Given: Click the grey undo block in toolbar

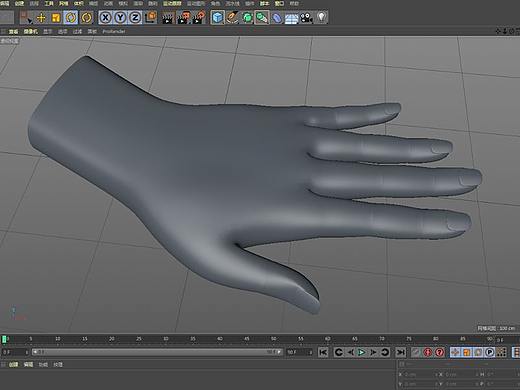Looking at the screenshot, I should [7, 17].
